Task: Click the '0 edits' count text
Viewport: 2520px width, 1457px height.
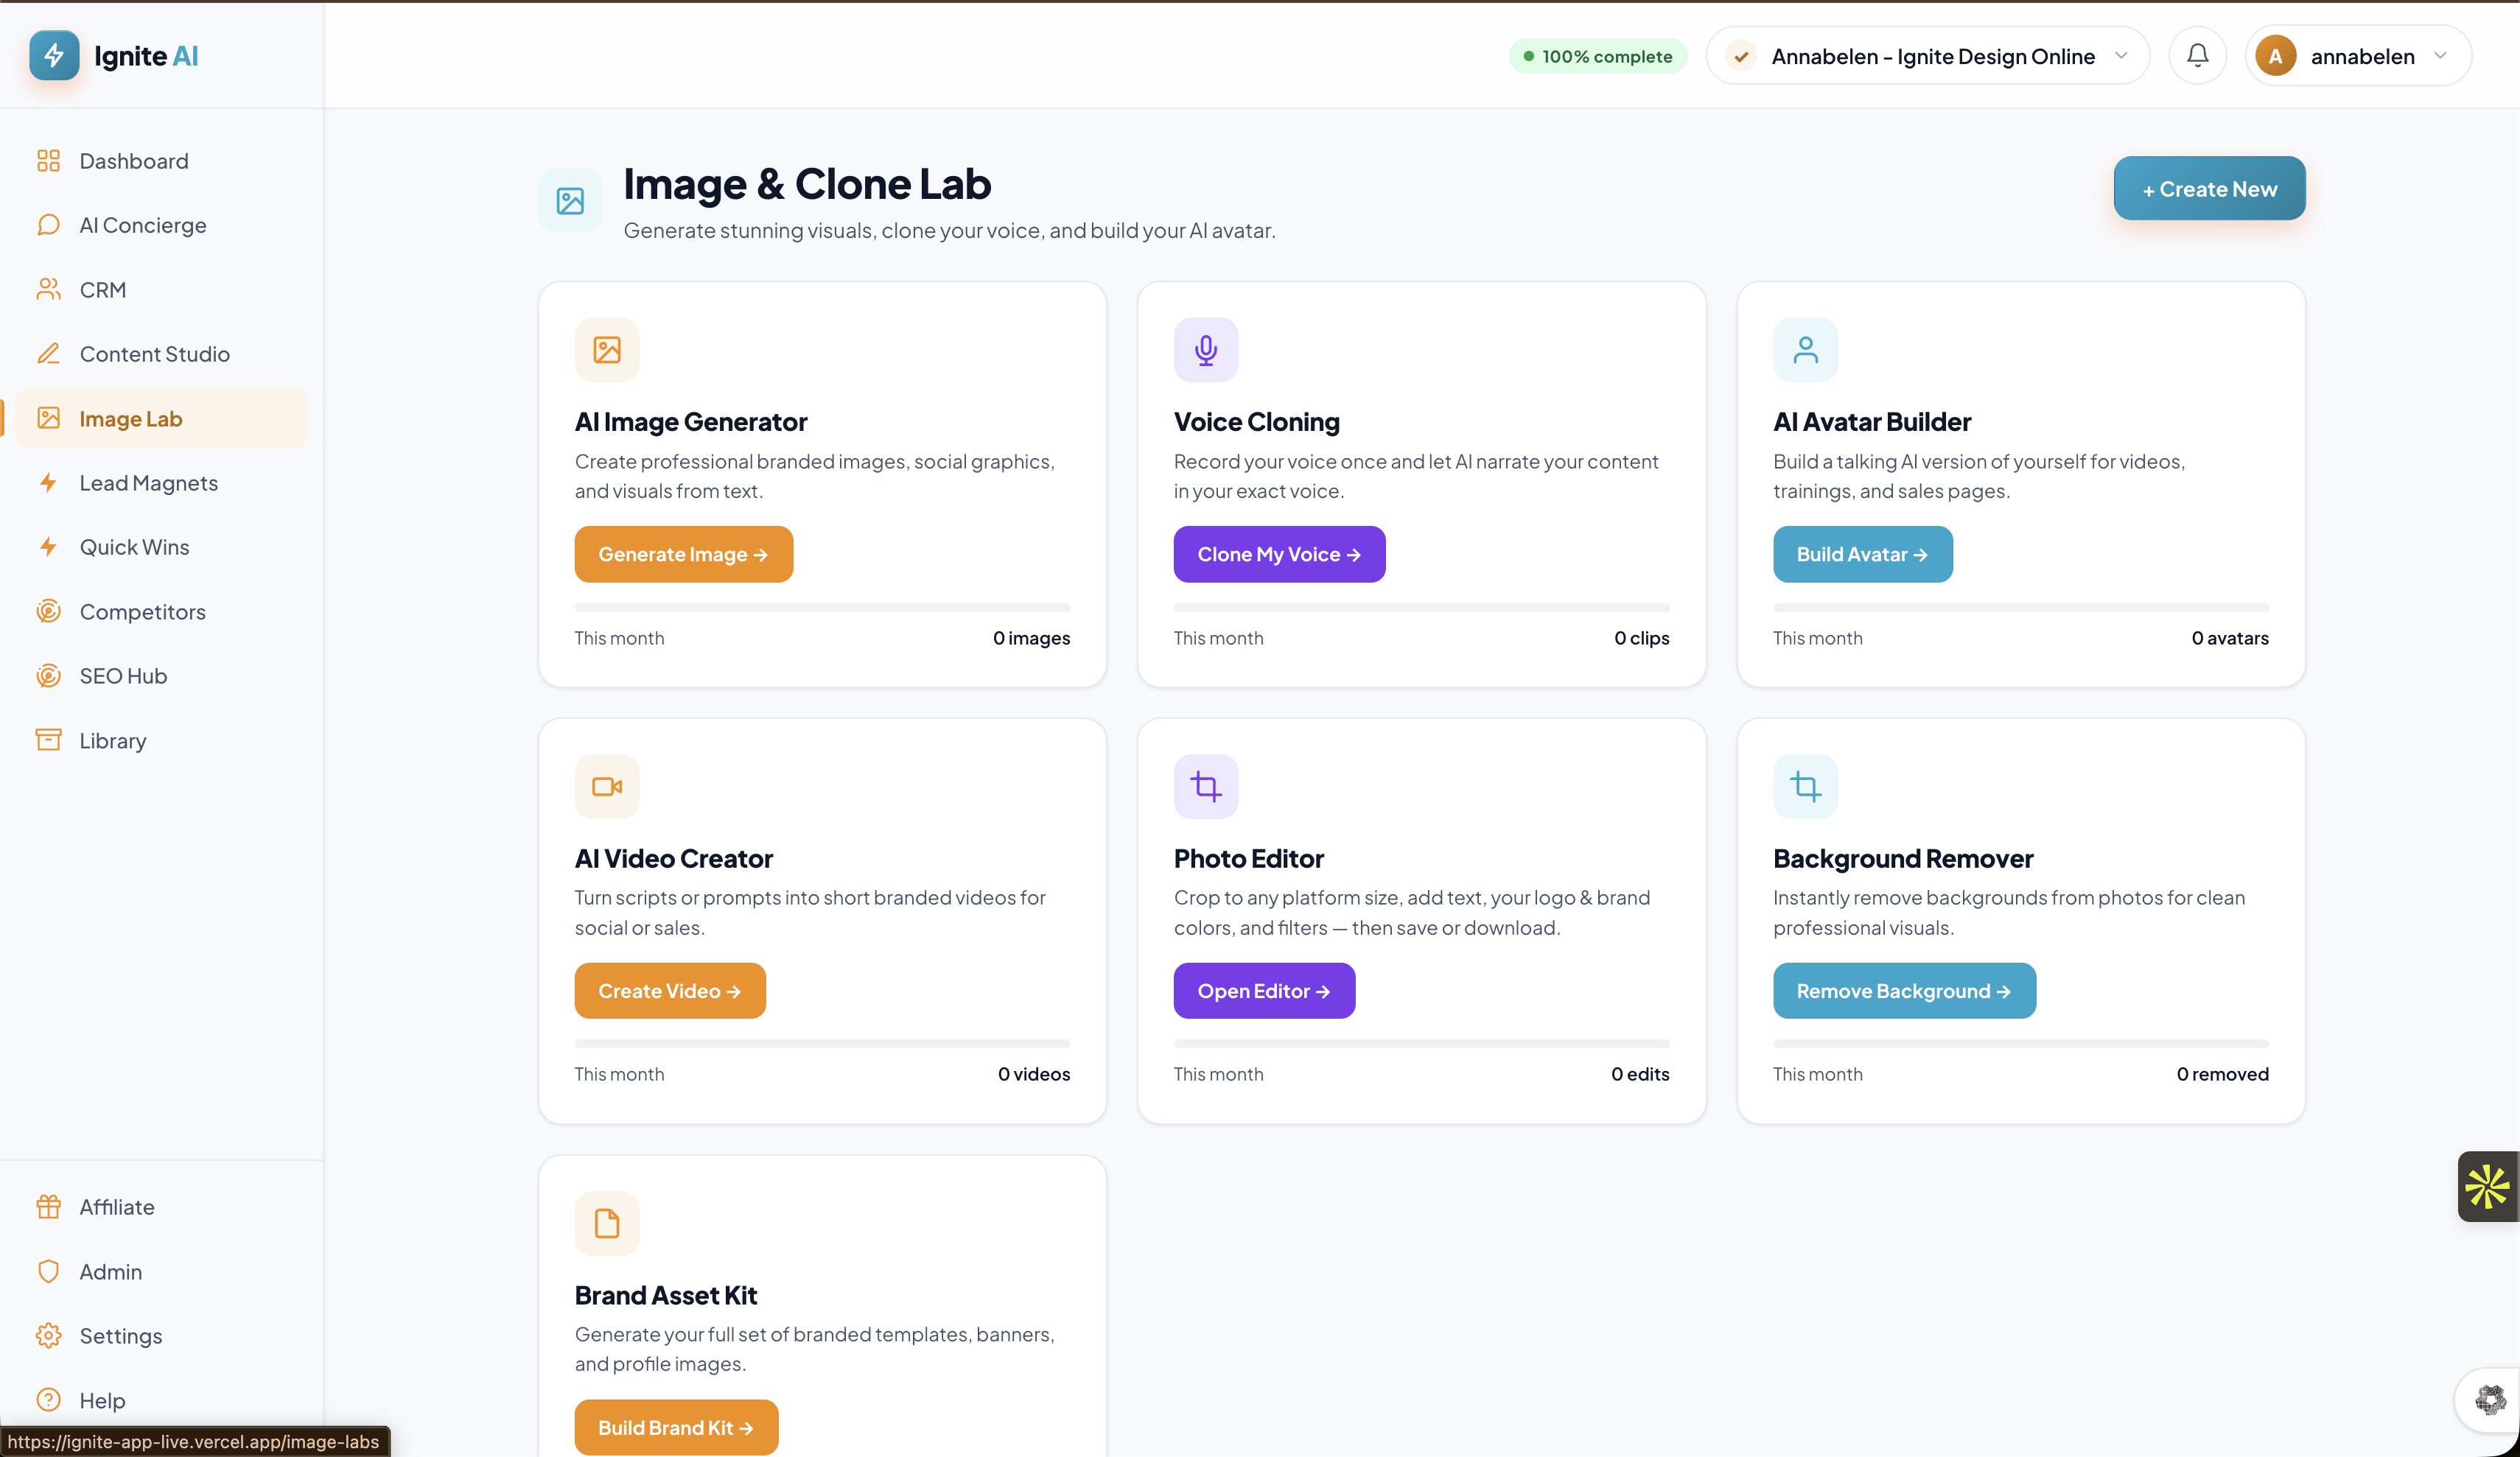Action: point(1639,1074)
